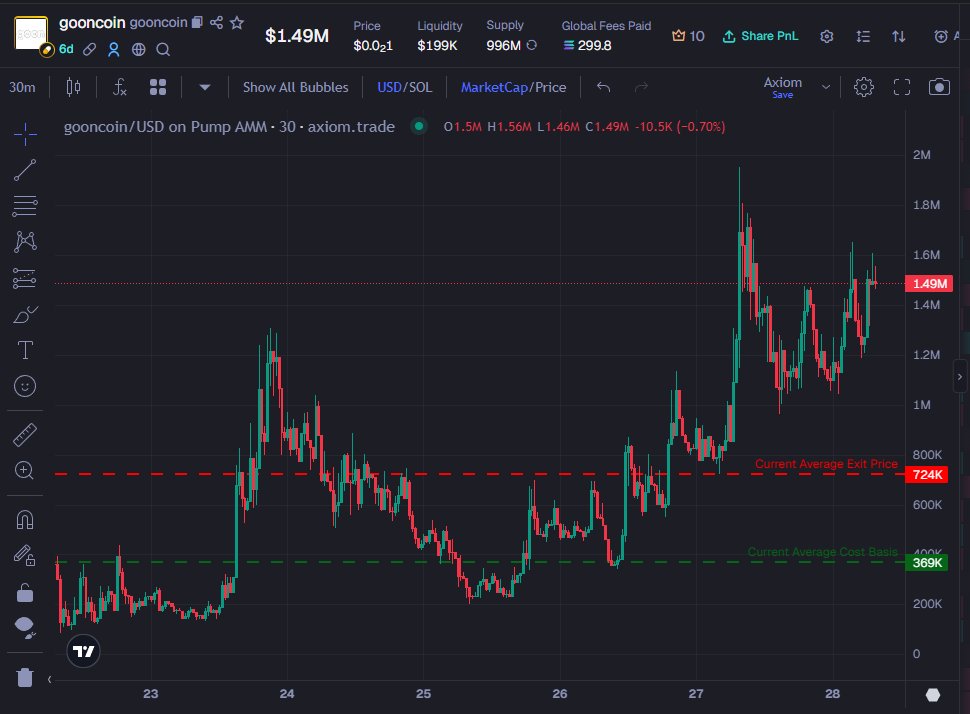Toggle stay in drawing mode
Screen dimensions: 970x714
25,556
